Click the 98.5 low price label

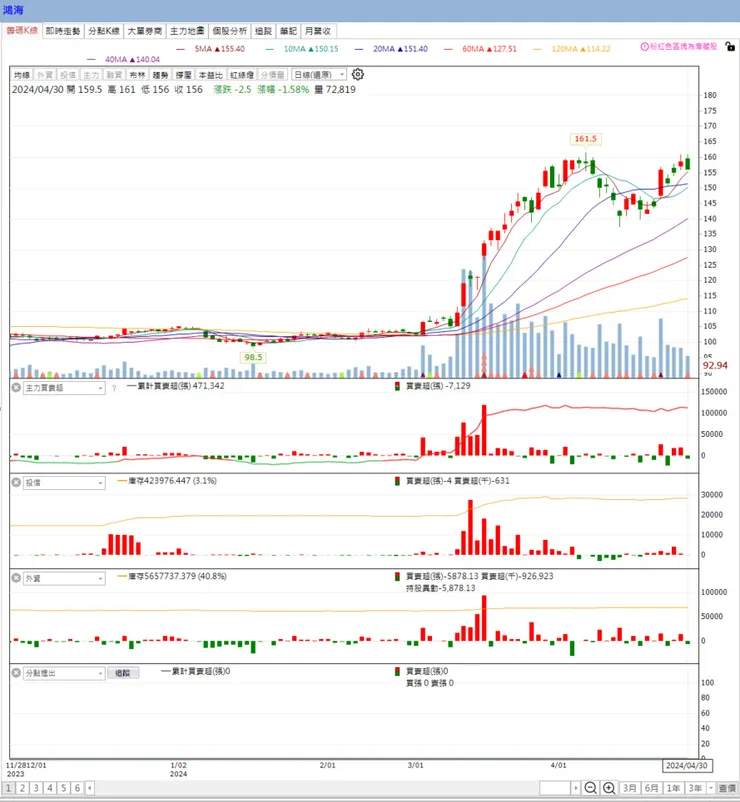pos(253,357)
